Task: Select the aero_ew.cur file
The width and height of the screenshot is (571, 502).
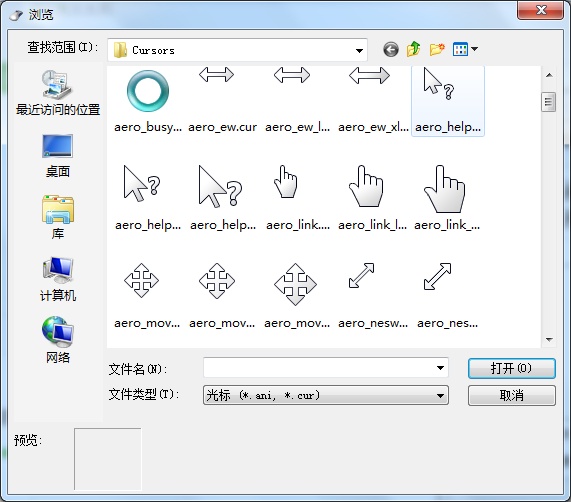Action: pyautogui.click(x=222, y=100)
